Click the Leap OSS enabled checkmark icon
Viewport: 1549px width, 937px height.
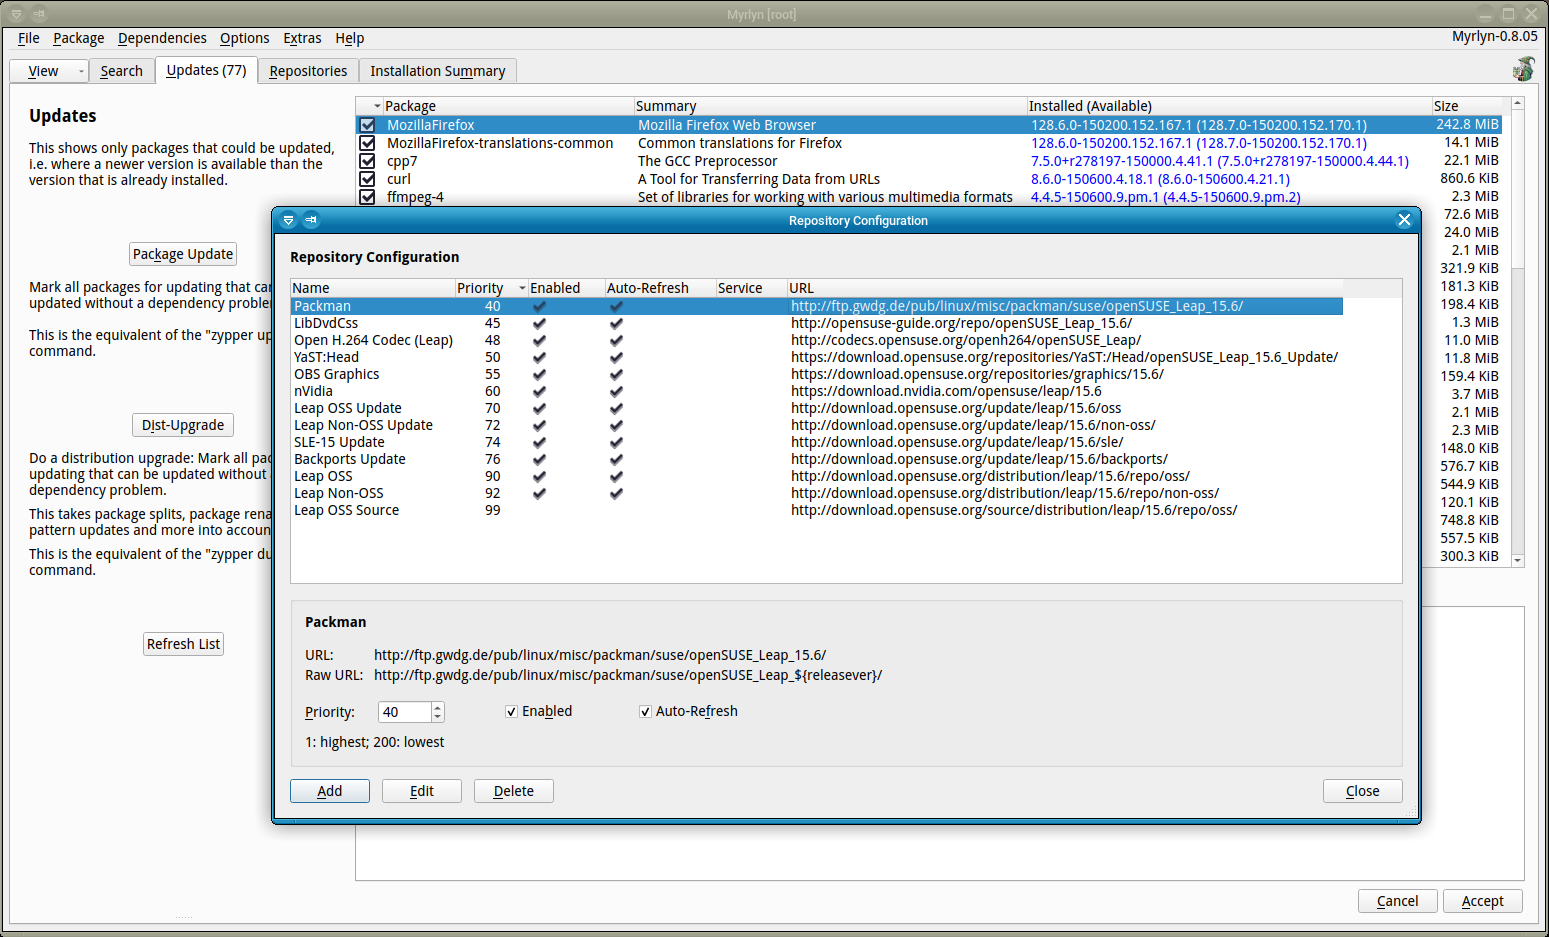pyautogui.click(x=539, y=476)
